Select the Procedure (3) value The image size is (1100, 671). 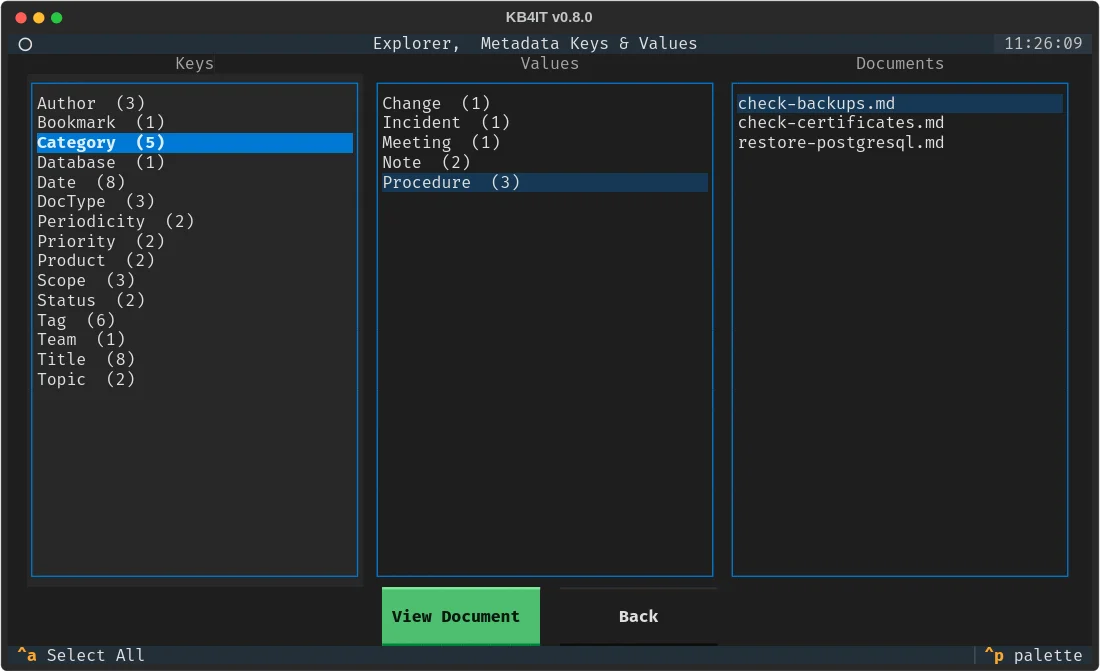[544, 182]
